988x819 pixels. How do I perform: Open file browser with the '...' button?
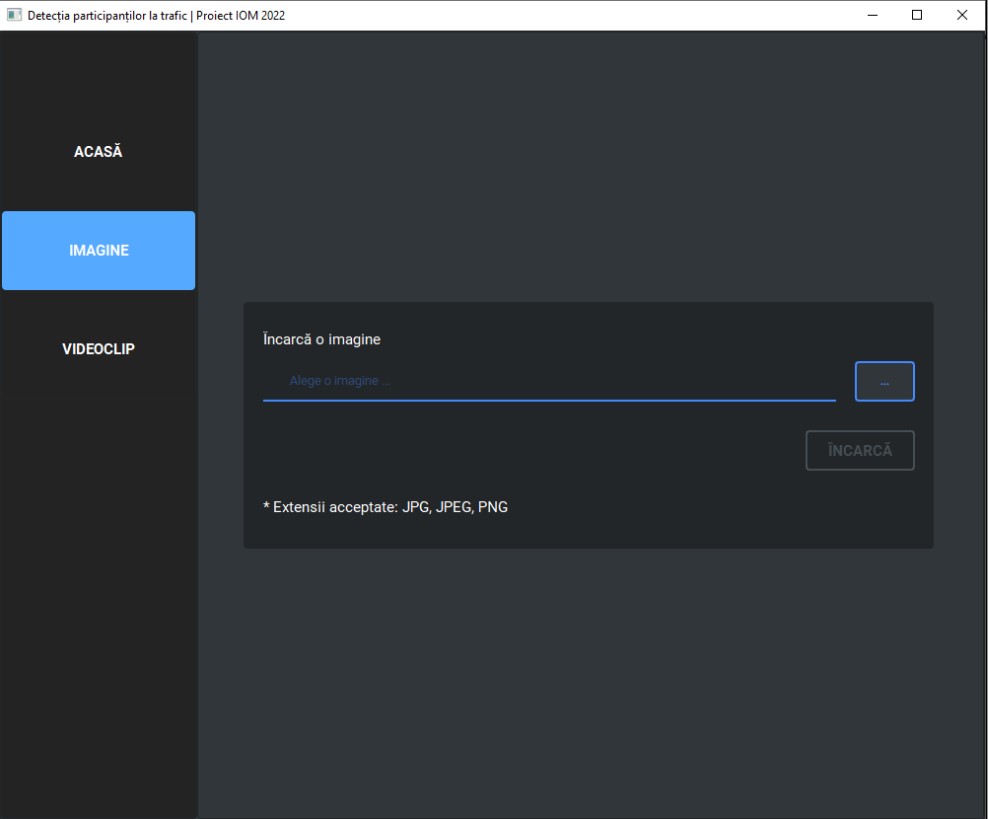(884, 381)
